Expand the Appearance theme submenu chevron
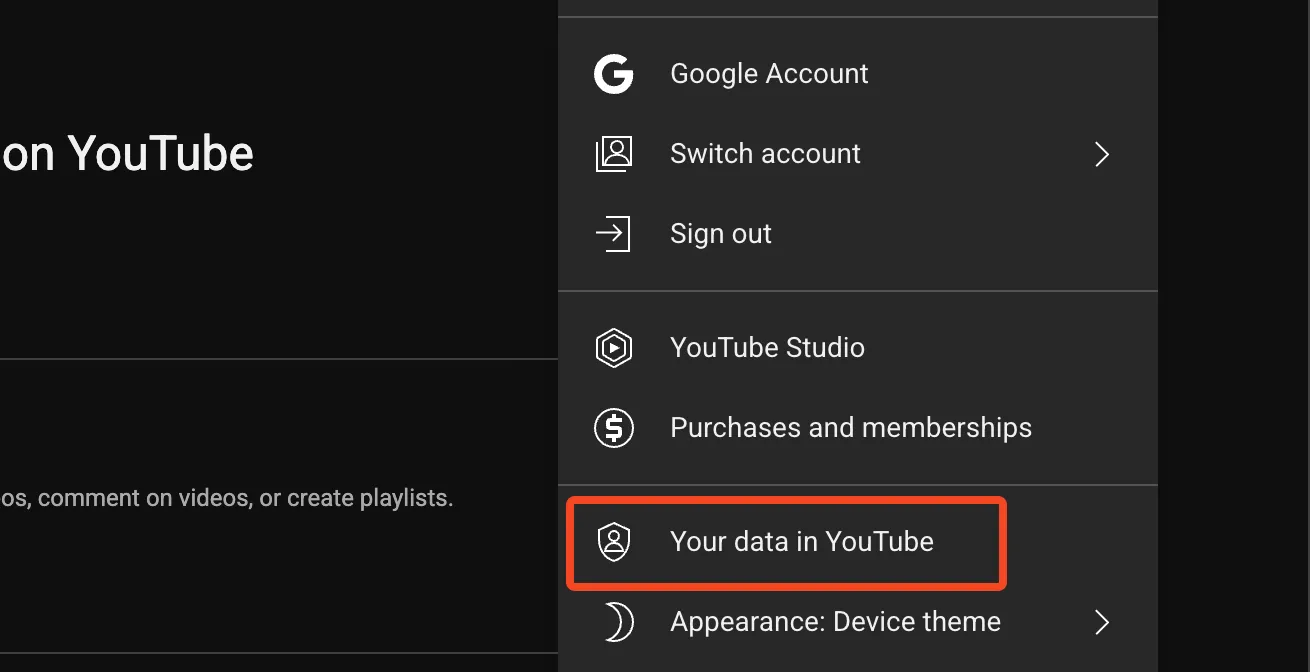Image resolution: width=1310 pixels, height=672 pixels. pos(1101,622)
